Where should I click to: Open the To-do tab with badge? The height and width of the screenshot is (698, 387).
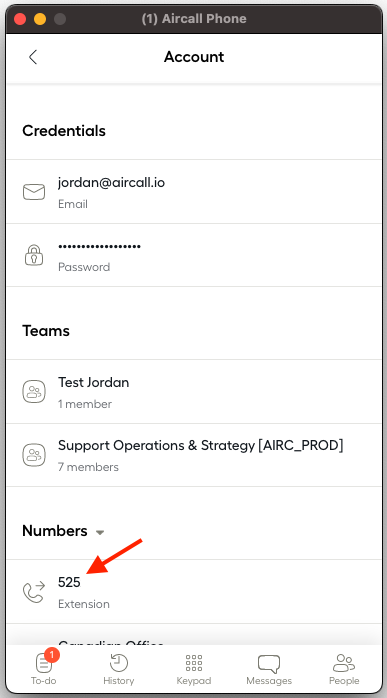(44, 667)
